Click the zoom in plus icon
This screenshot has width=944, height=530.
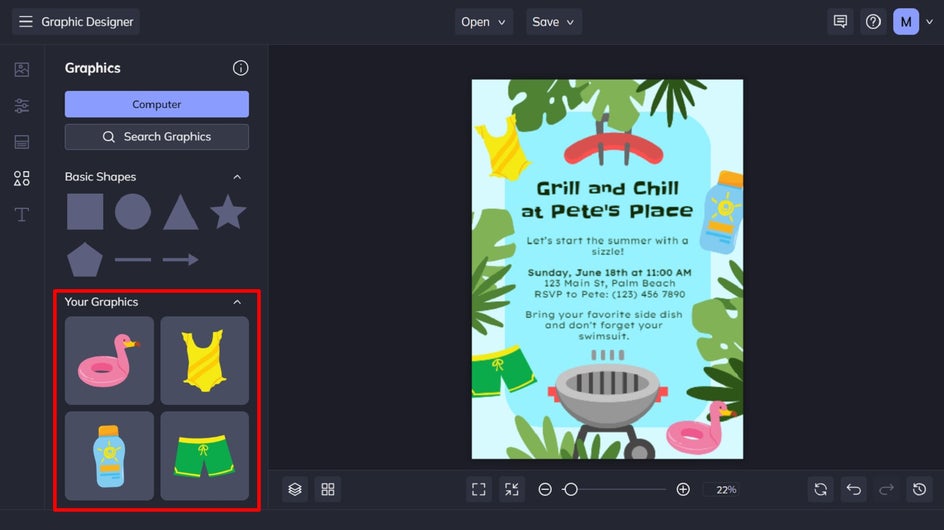point(683,489)
